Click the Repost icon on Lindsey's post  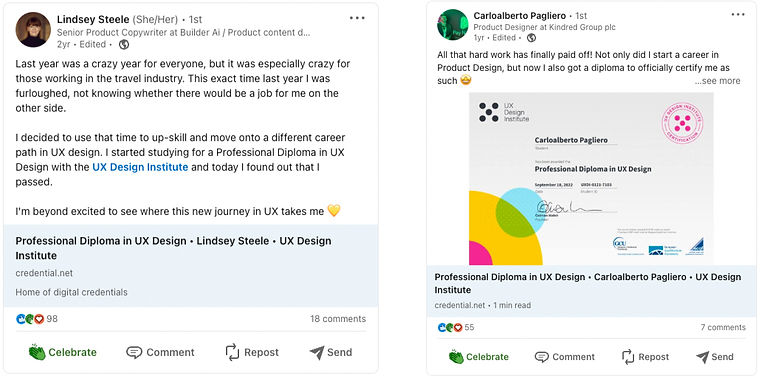click(232, 352)
